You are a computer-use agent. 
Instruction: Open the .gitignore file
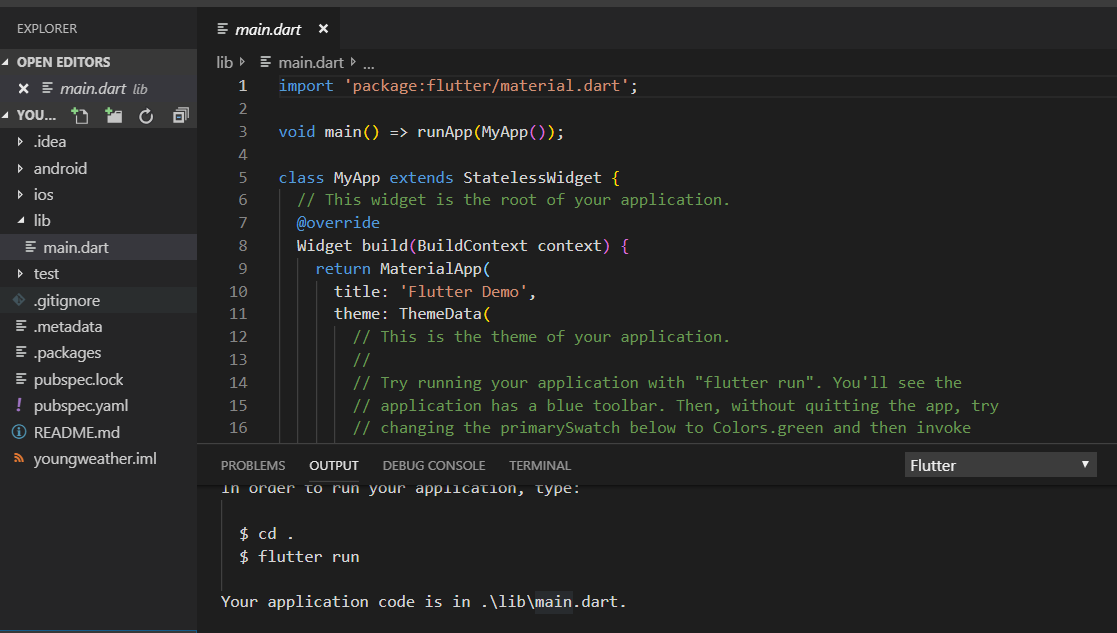click(x=98, y=300)
